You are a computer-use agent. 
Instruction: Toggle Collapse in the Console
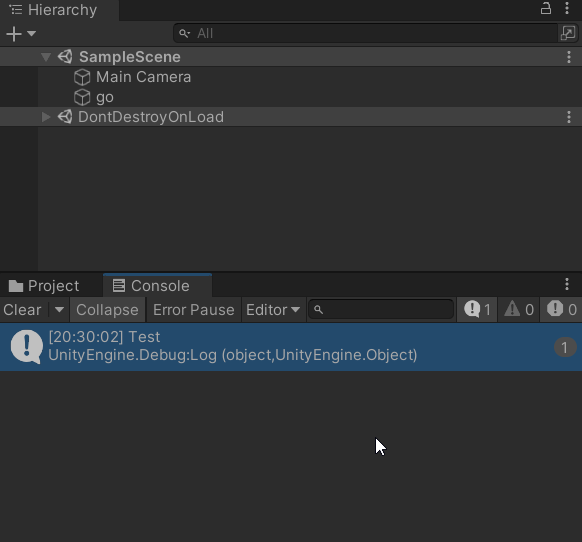[x=107, y=310]
